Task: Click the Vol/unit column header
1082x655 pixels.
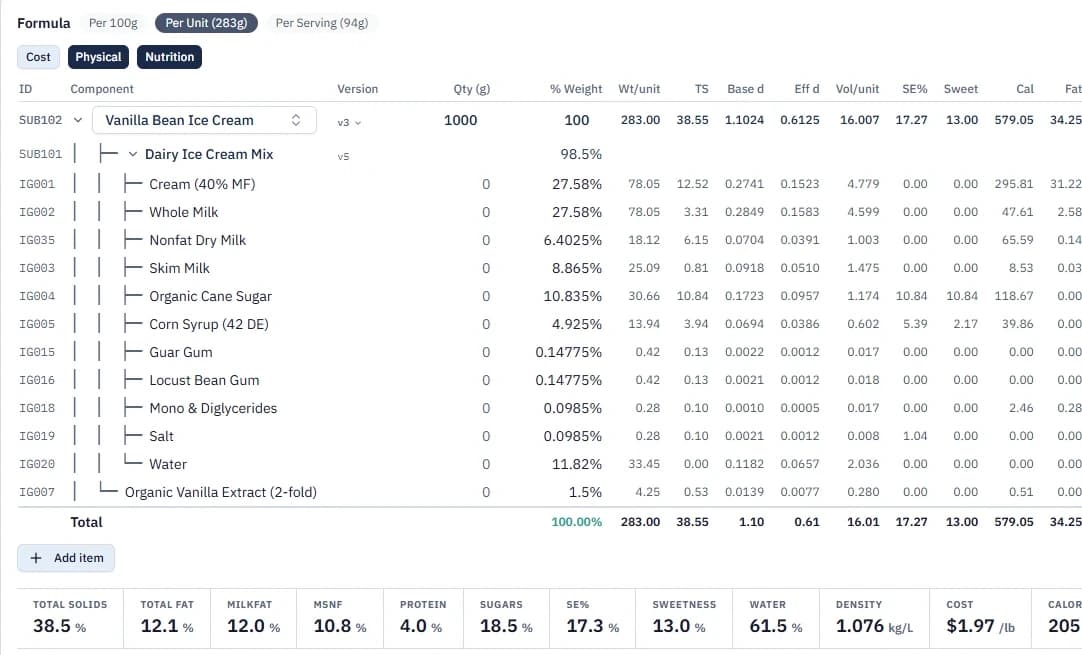Action: click(x=857, y=89)
